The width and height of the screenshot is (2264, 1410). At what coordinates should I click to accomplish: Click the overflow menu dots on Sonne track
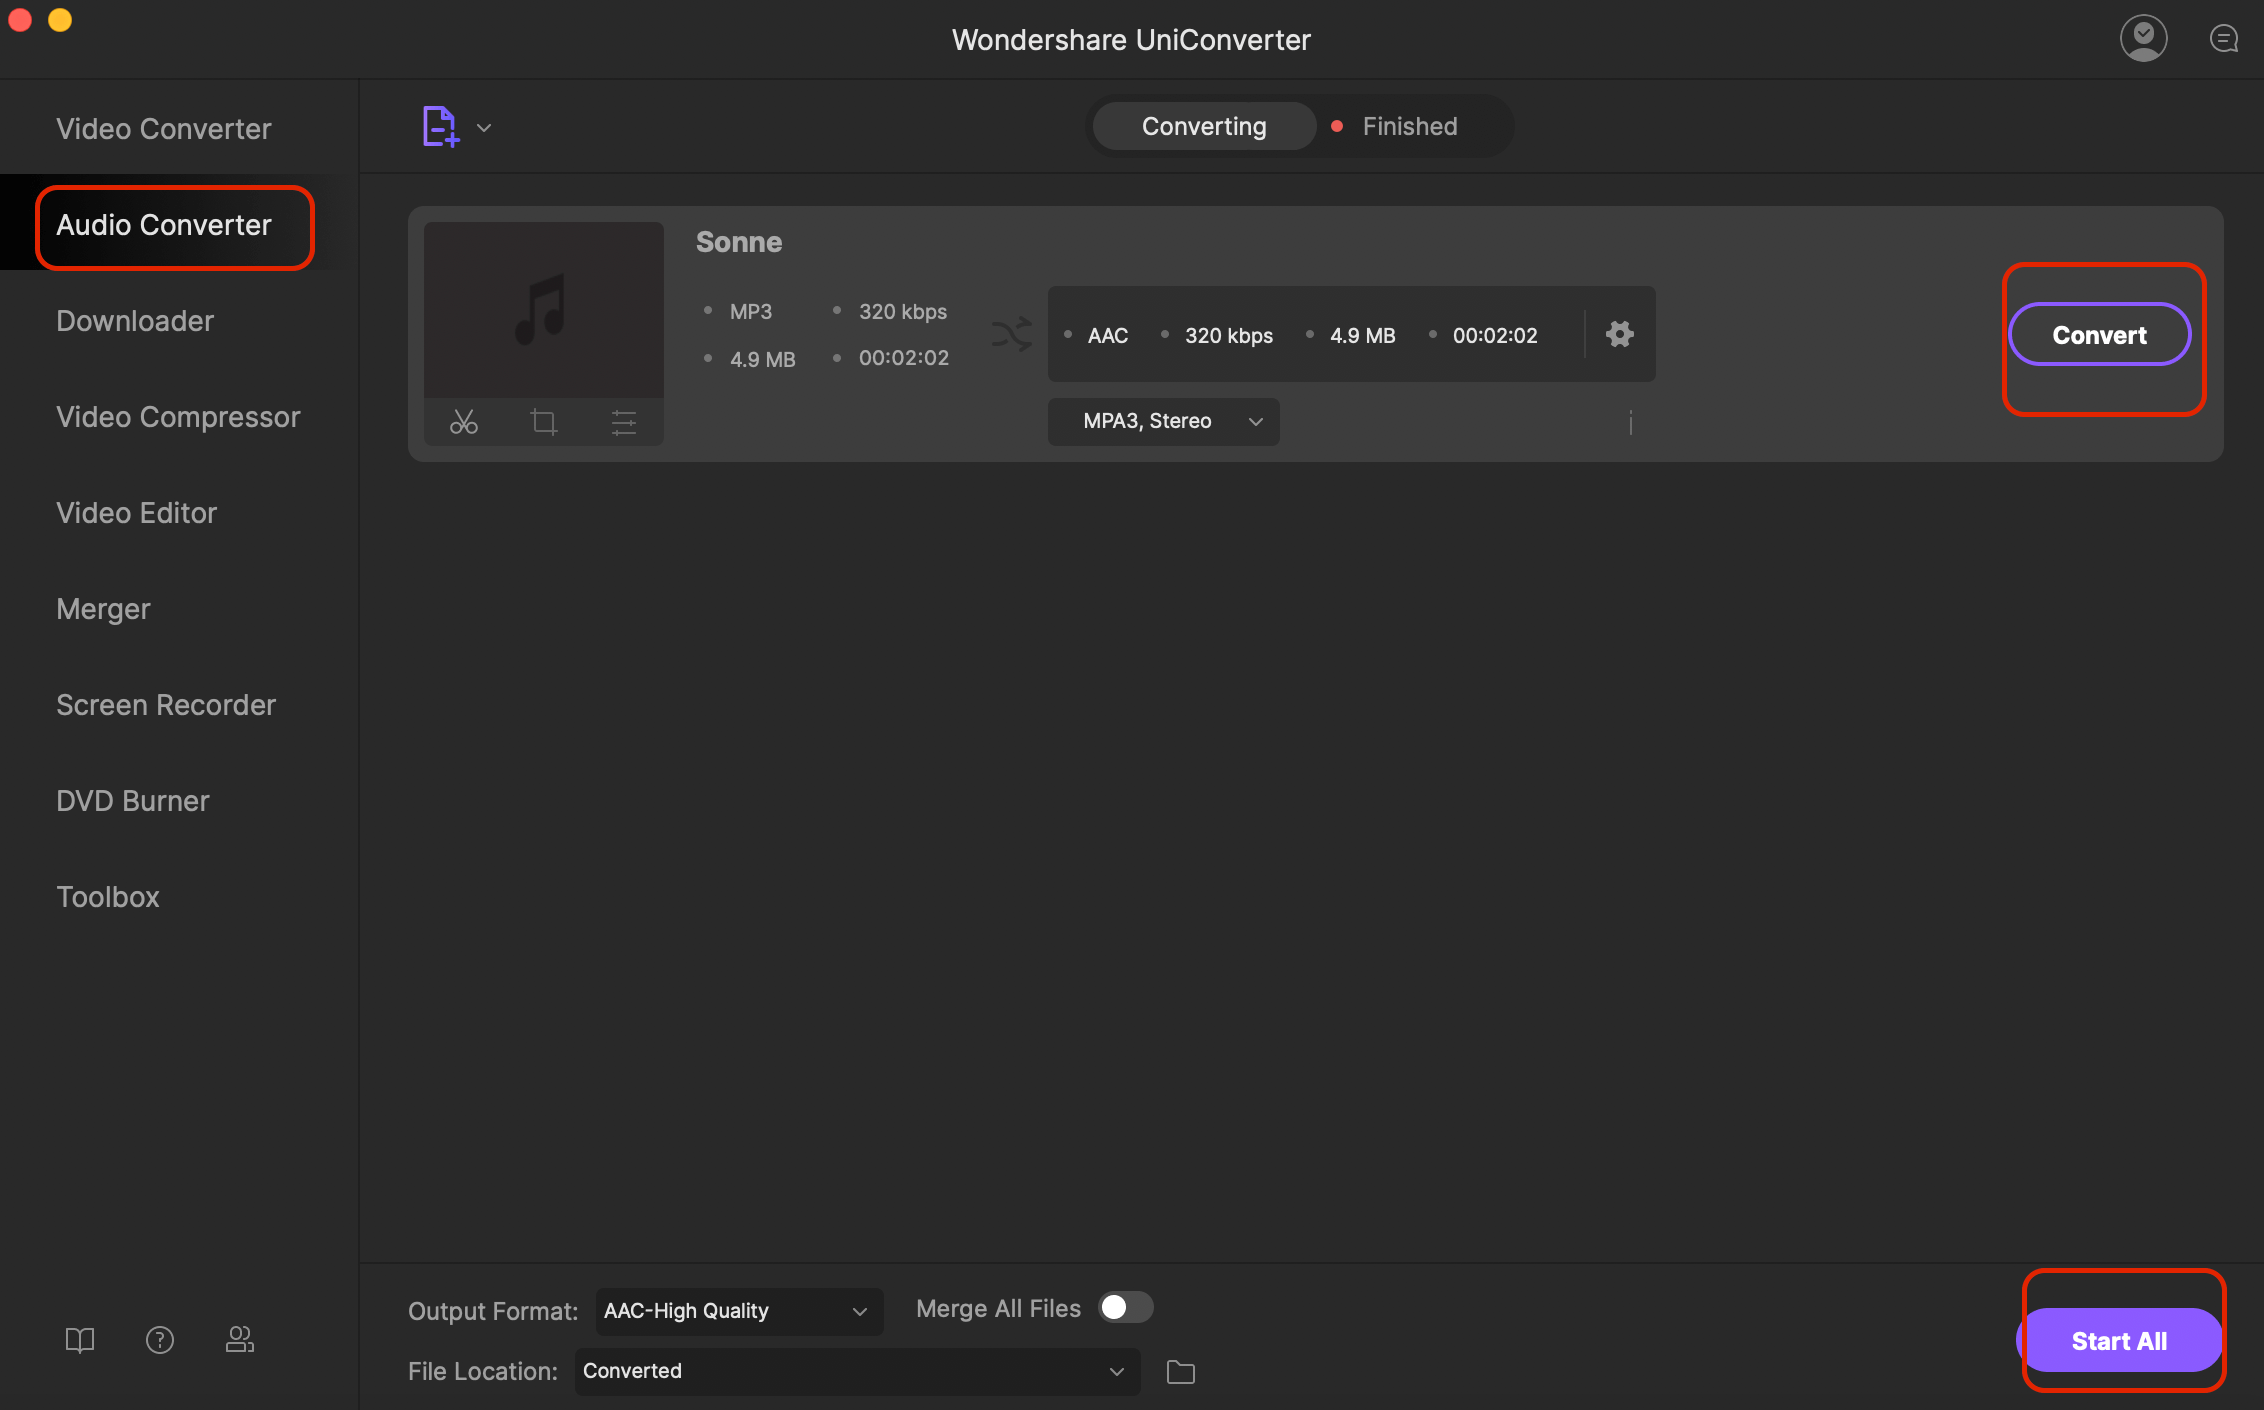(1629, 422)
